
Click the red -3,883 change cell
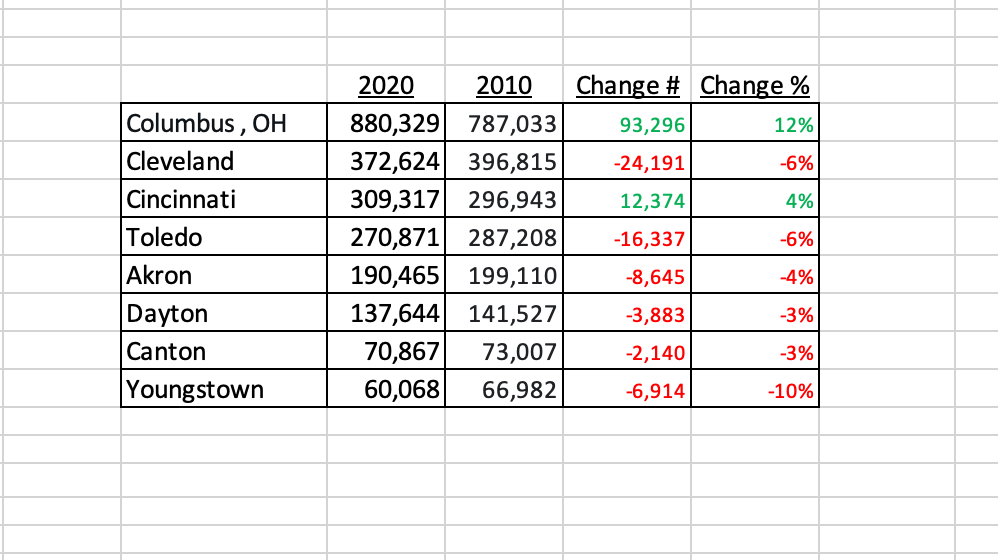point(627,312)
